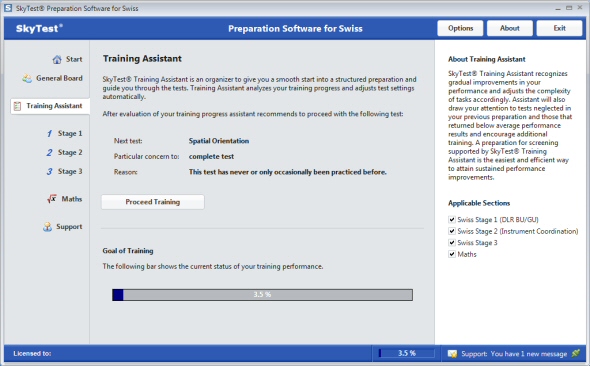Go to General Board label
This screenshot has height=366, width=590.
tap(59, 78)
